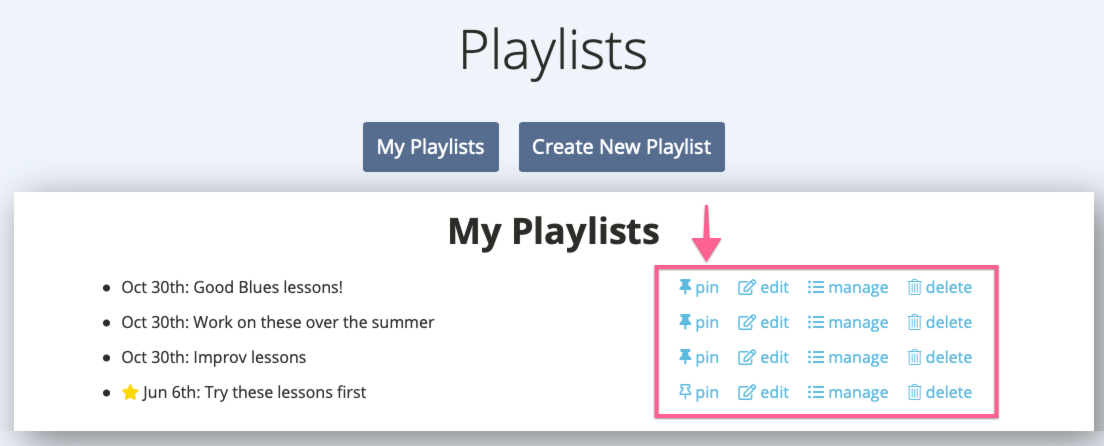
Task: Click pin icon for Good Blues lessons
Action: click(684, 287)
